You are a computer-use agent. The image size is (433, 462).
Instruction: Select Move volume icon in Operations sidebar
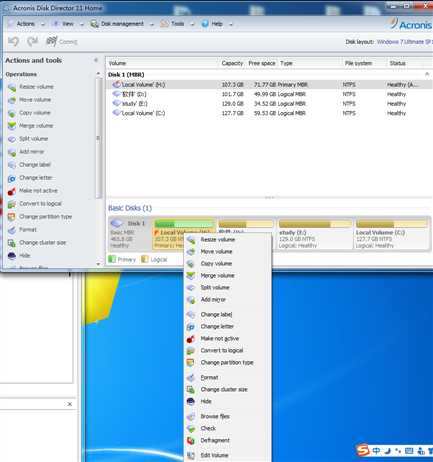(12, 100)
